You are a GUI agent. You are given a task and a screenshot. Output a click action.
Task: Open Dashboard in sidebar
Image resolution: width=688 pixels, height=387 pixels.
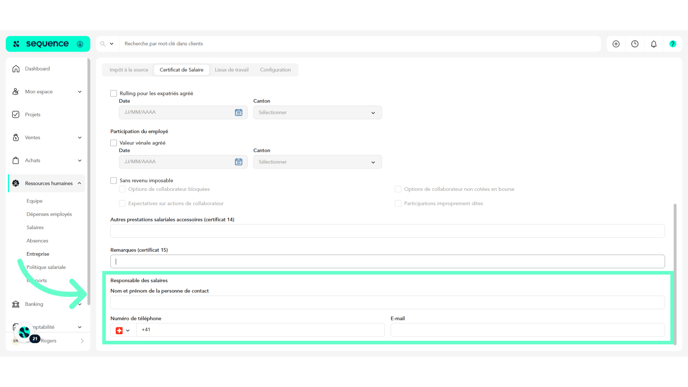pos(37,69)
